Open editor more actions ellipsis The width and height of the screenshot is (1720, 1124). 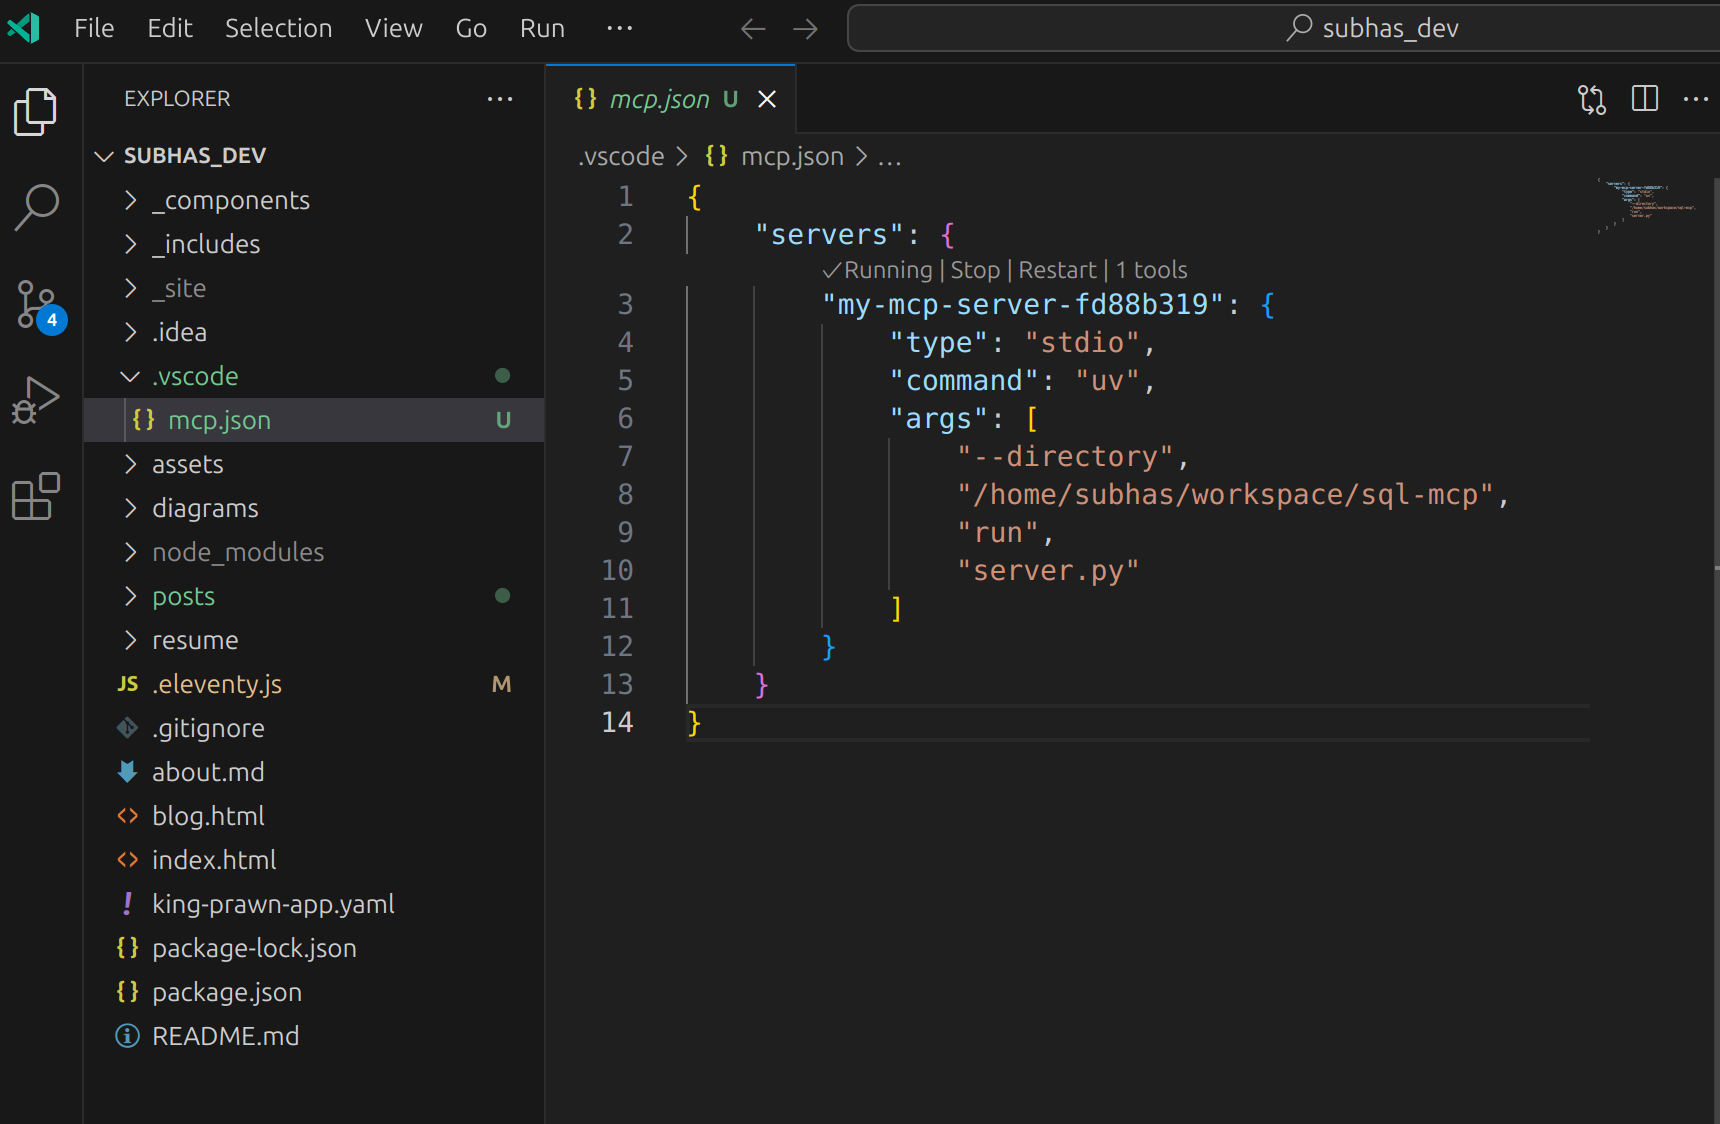pyautogui.click(x=1696, y=99)
